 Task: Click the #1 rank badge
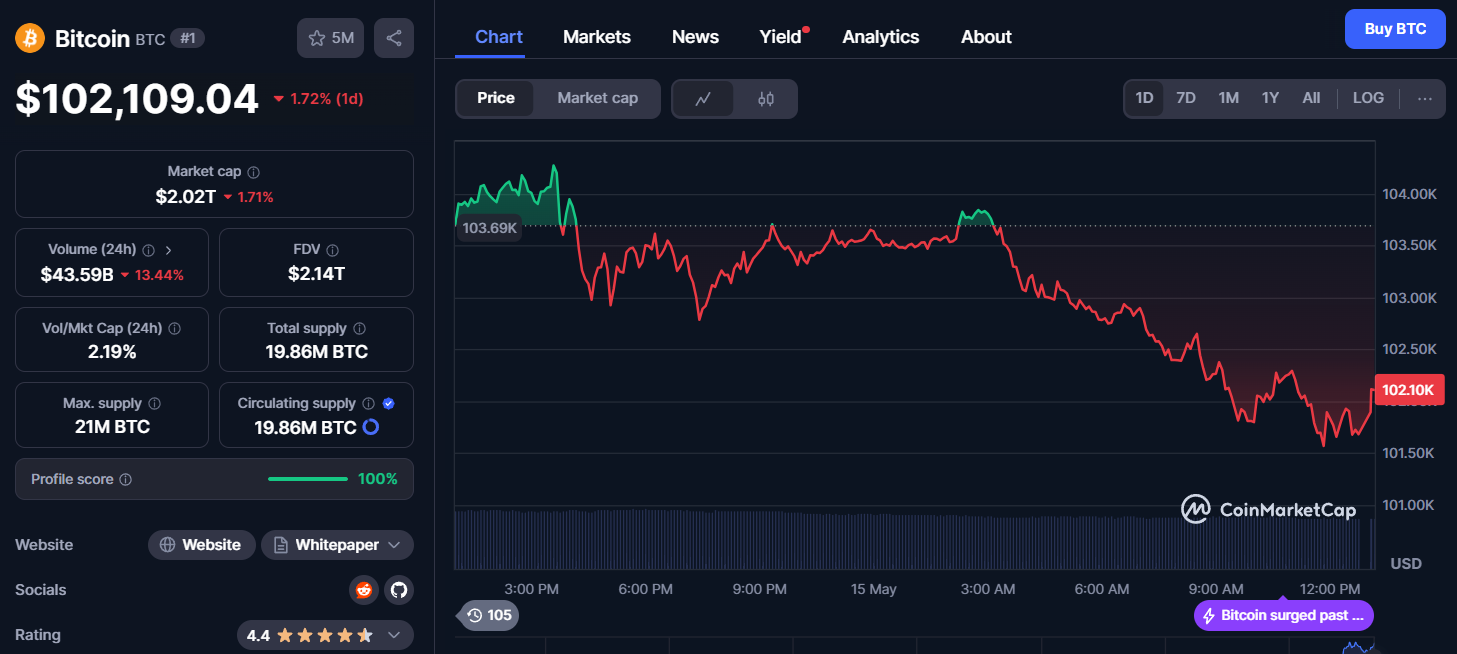(x=187, y=38)
